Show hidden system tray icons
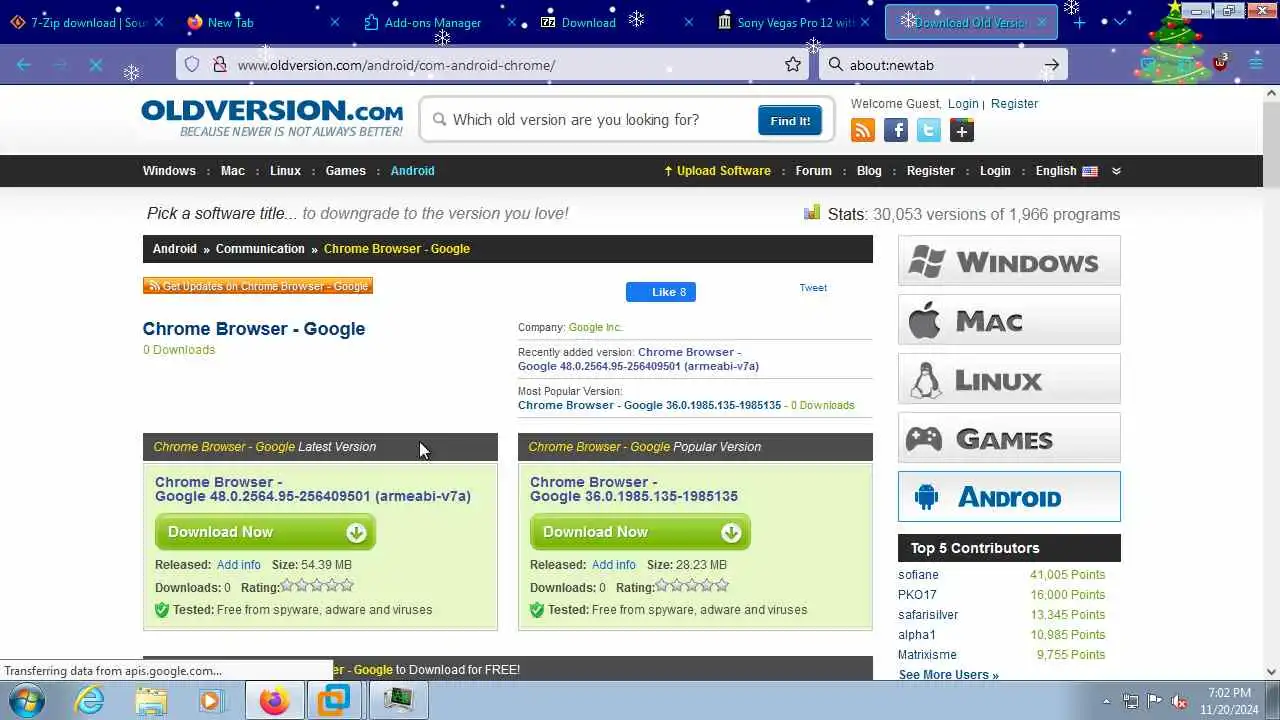Image resolution: width=1280 pixels, height=720 pixels. (x=1106, y=701)
